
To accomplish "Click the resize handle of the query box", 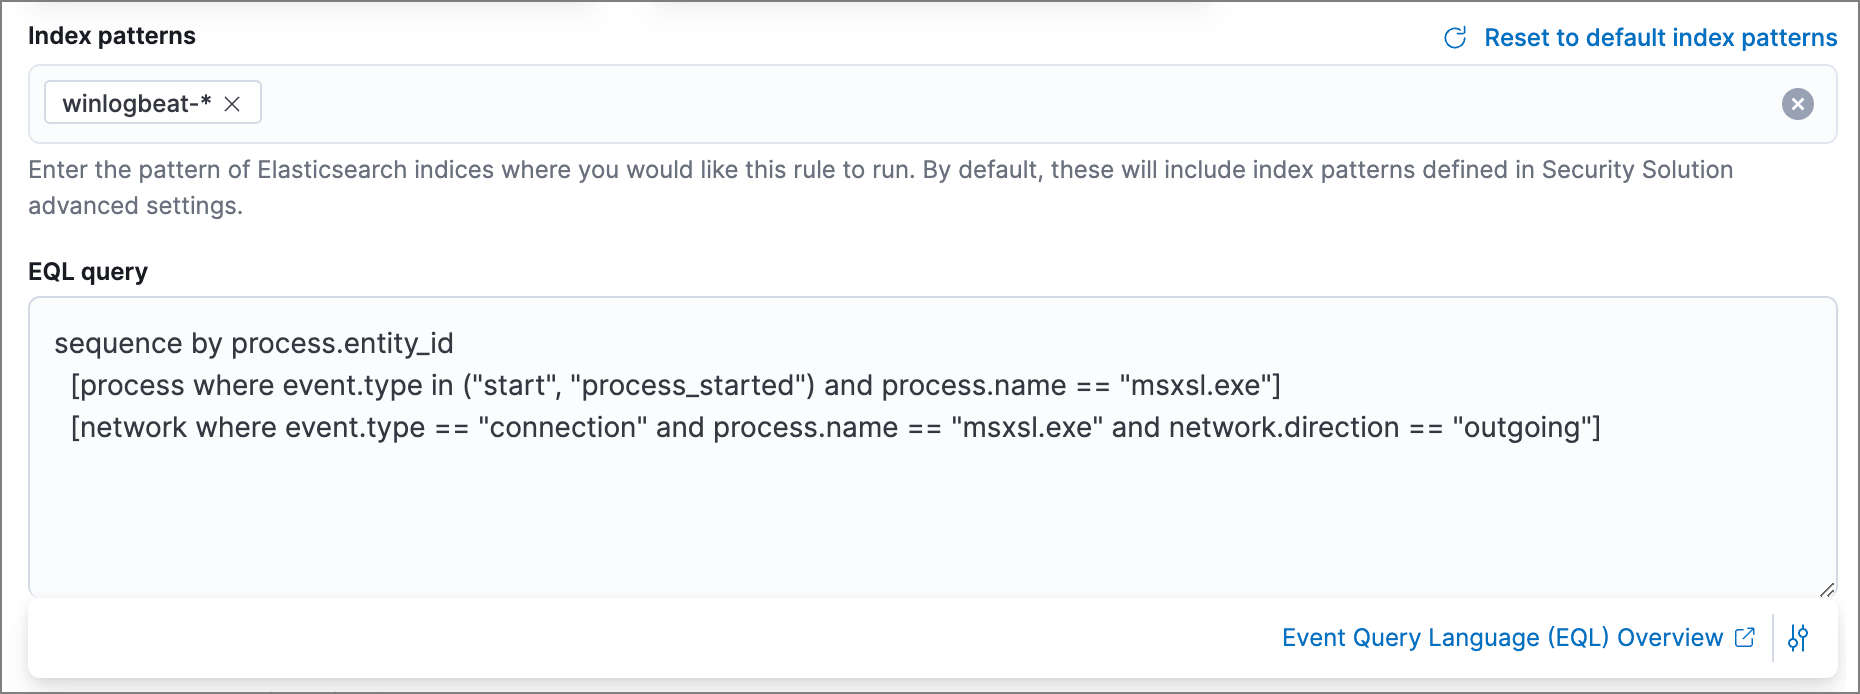I will coord(1829,589).
